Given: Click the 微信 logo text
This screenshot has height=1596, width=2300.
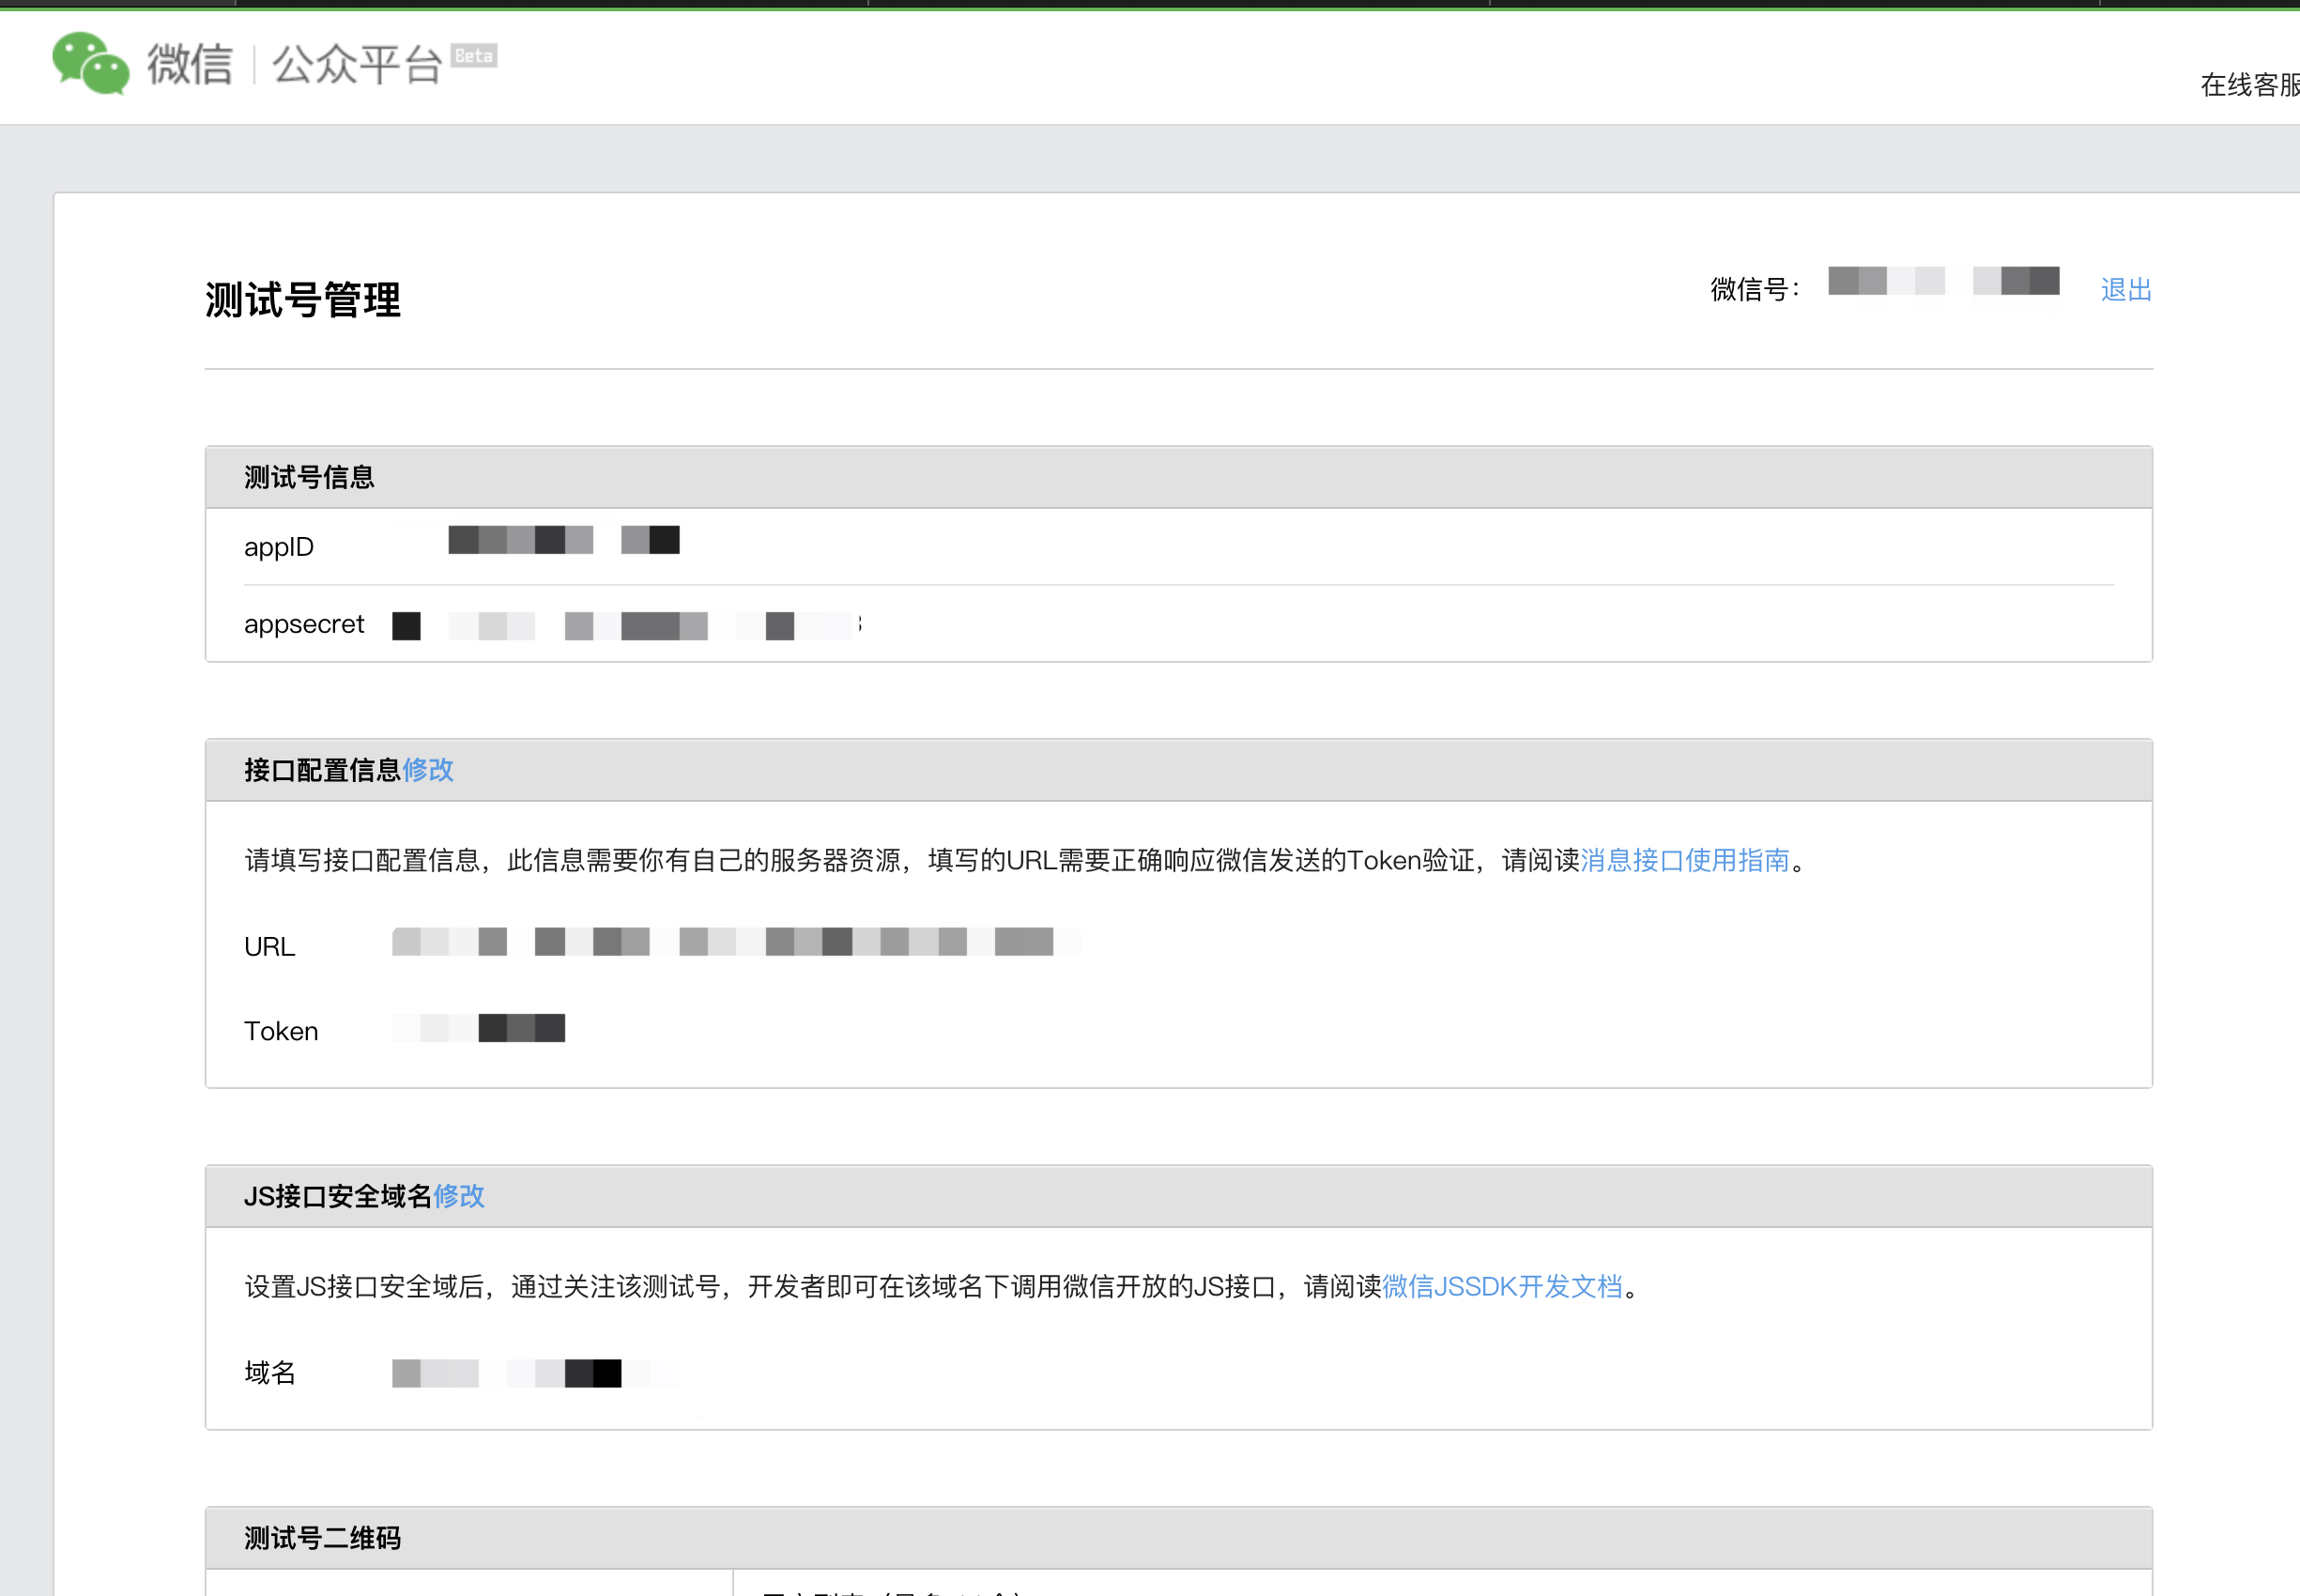Looking at the screenshot, I should [x=190, y=65].
